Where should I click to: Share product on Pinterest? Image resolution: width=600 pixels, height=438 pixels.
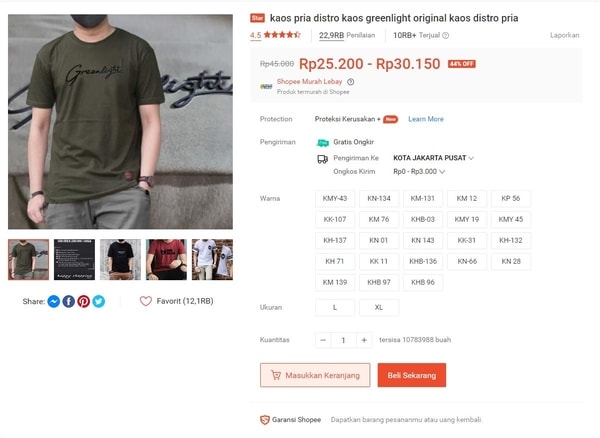point(83,301)
